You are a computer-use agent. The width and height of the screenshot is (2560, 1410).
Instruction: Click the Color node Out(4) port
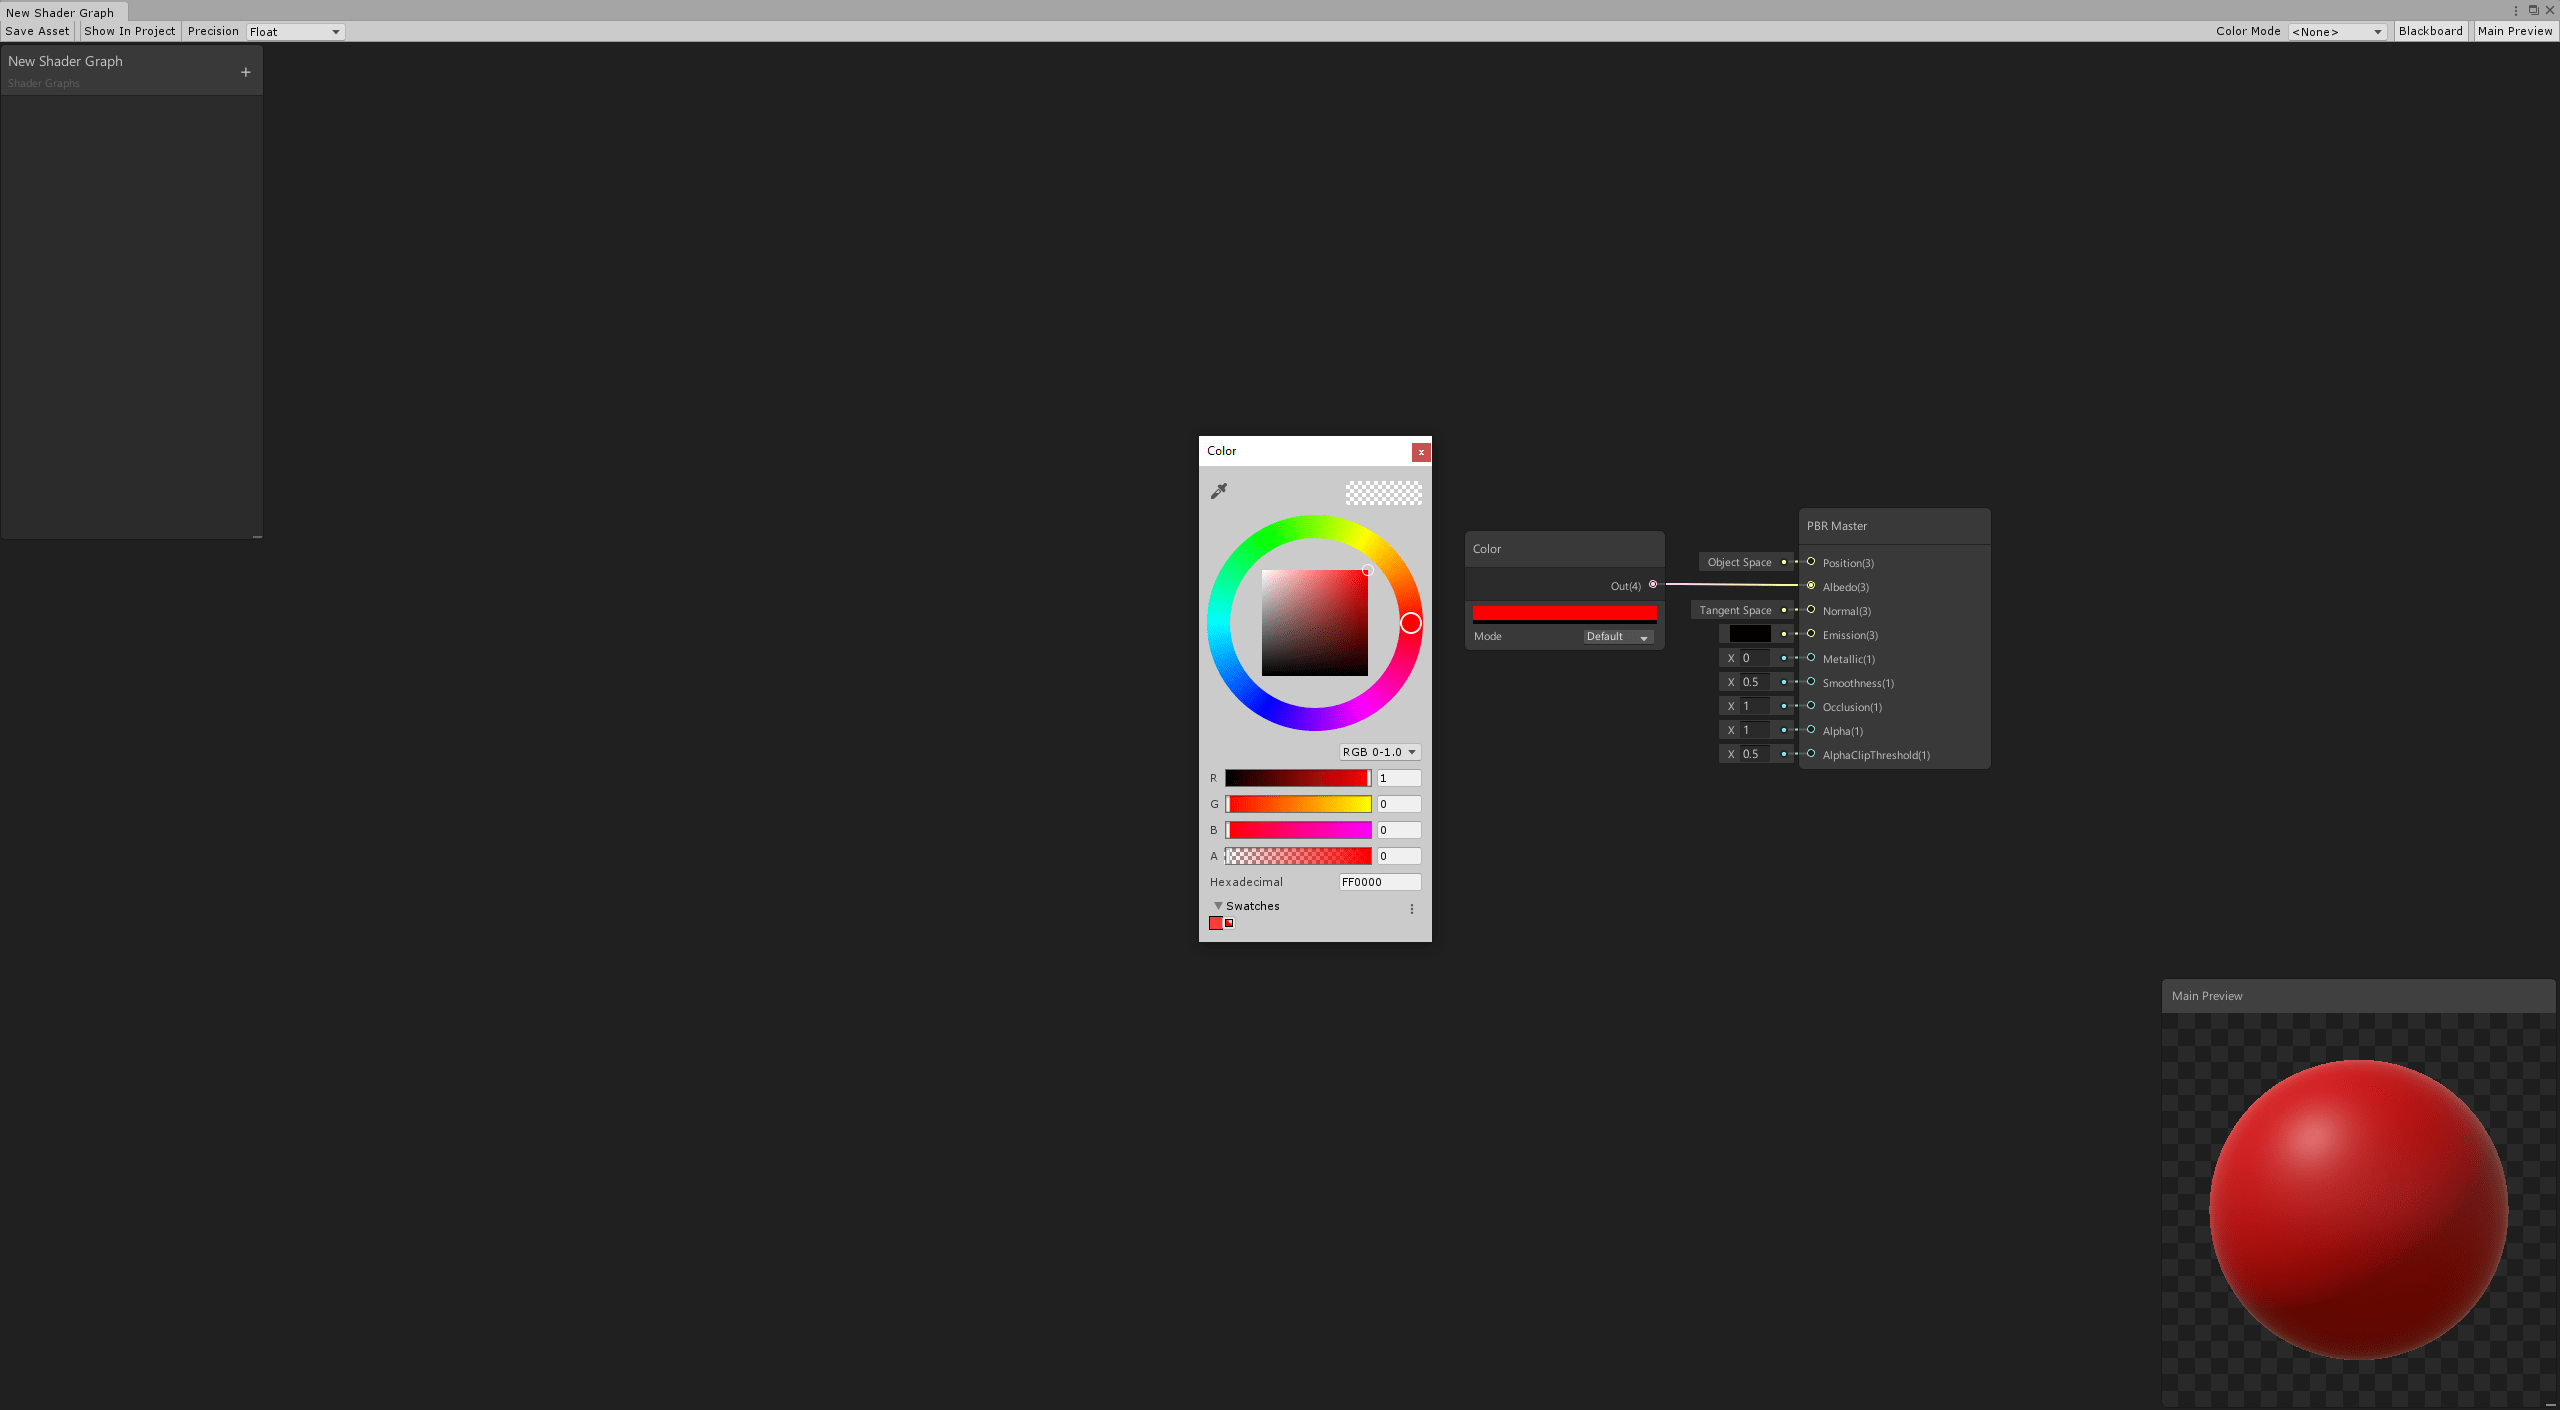click(1653, 585)
